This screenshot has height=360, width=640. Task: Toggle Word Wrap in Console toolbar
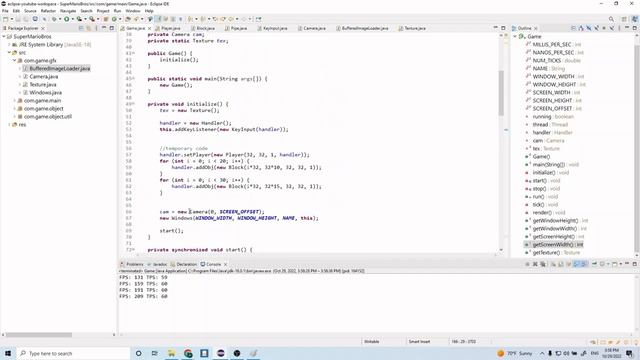[569, 264]
